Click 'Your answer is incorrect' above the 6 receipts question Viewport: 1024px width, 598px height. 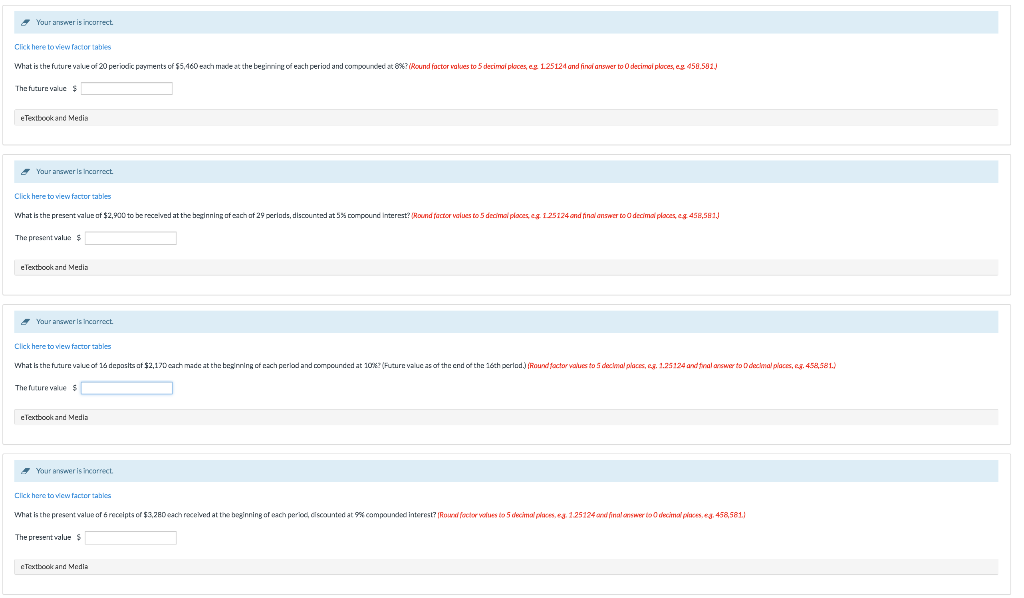pos(74,471)
